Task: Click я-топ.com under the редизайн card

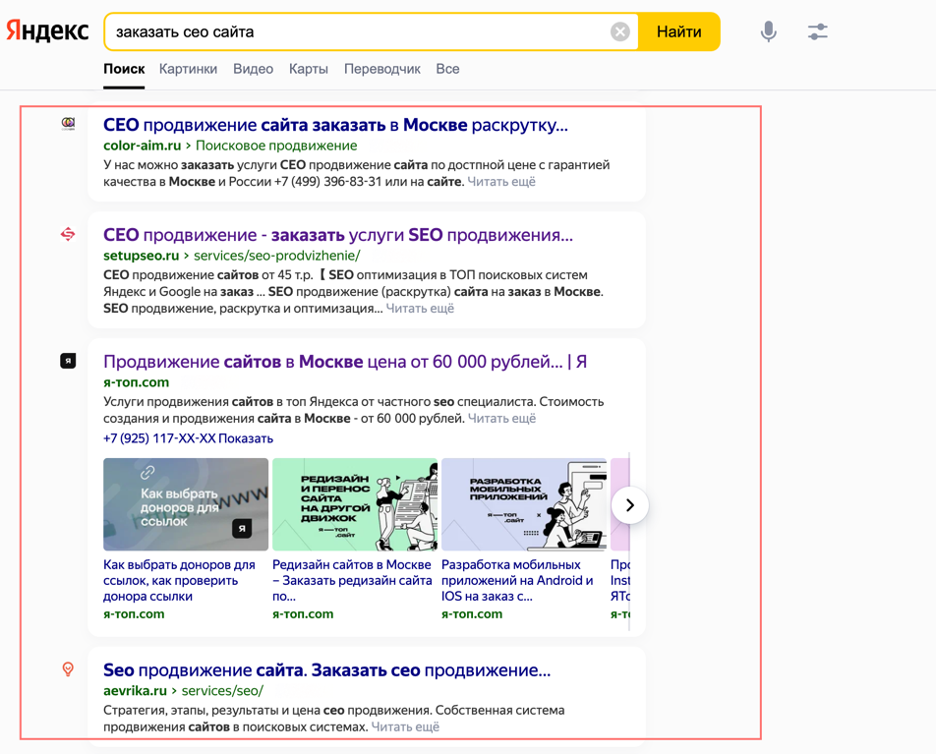Action: (303, 614)
